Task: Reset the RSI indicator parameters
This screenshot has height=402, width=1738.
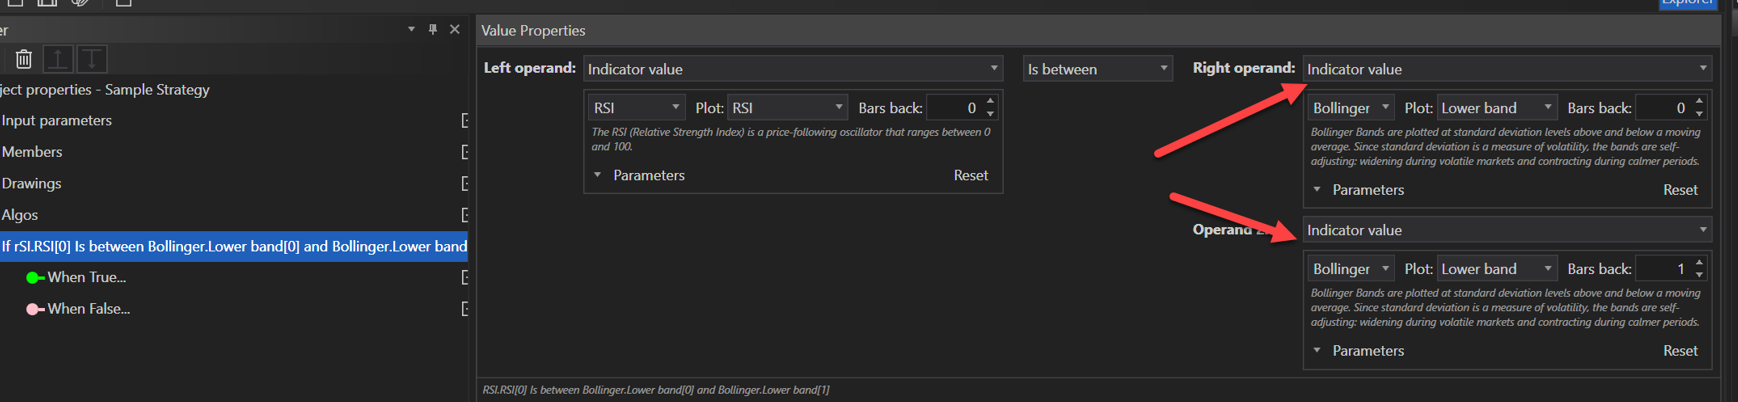Action: 970,175
